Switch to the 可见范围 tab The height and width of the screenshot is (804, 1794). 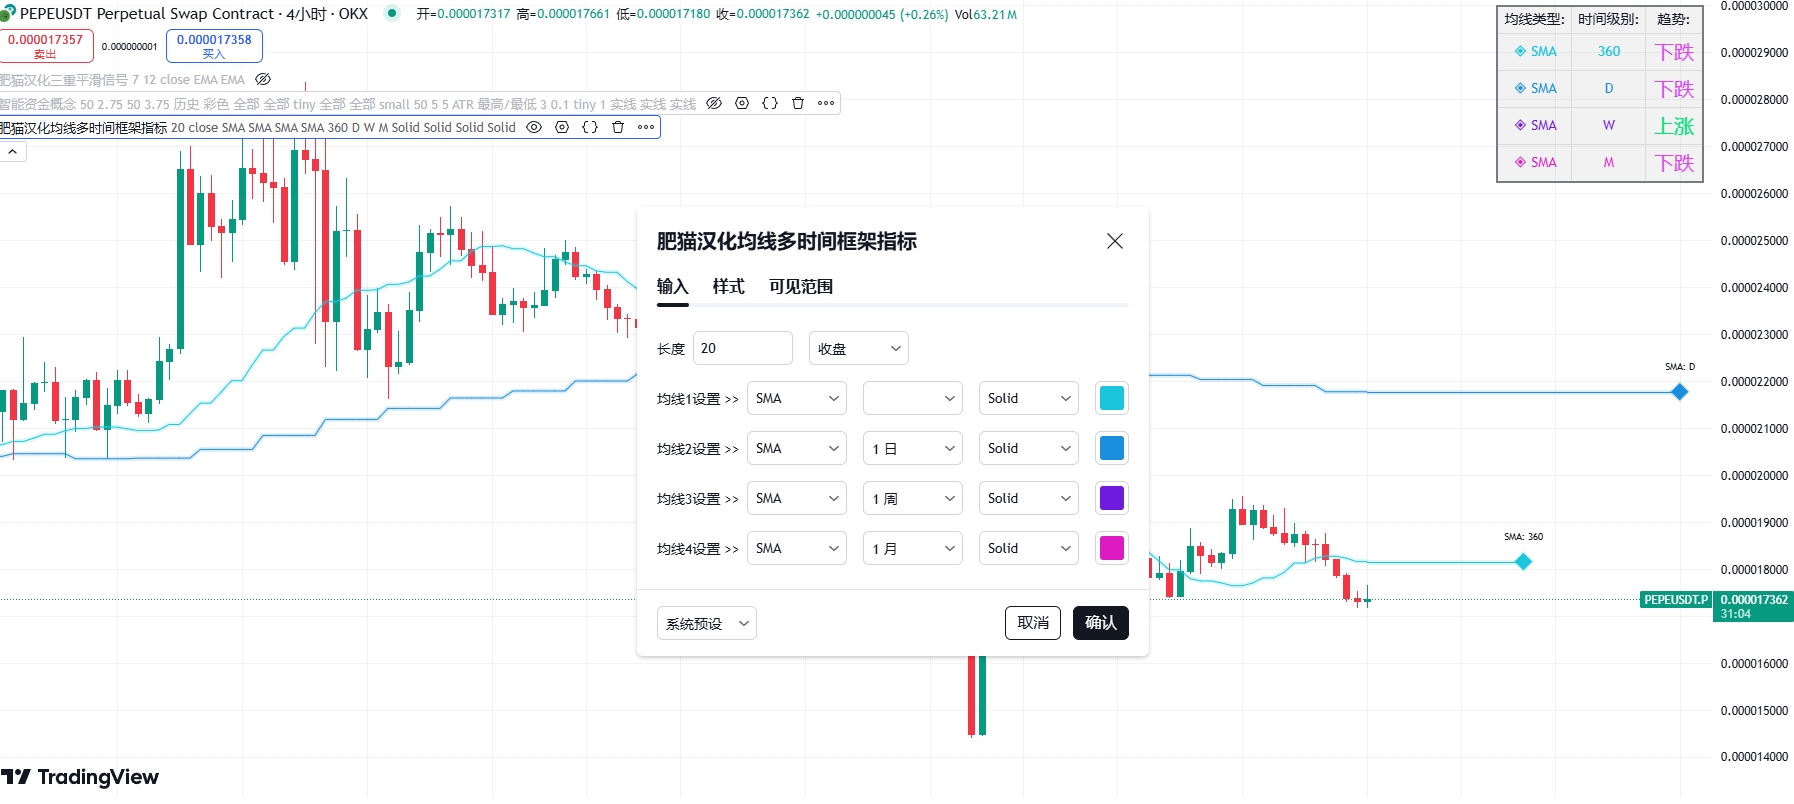801,287
